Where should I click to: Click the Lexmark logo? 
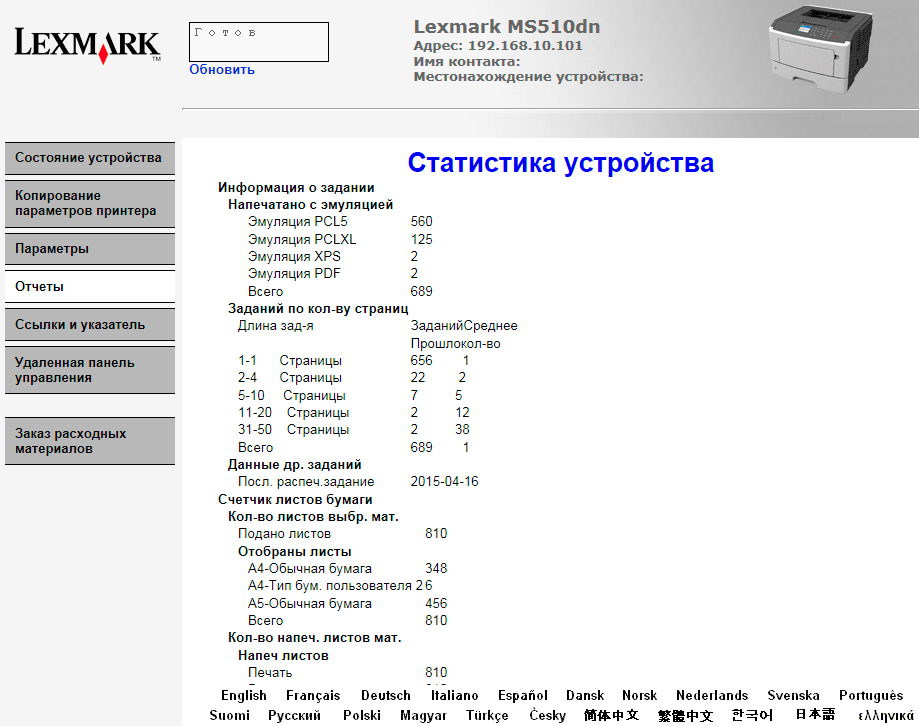[87, 45]
